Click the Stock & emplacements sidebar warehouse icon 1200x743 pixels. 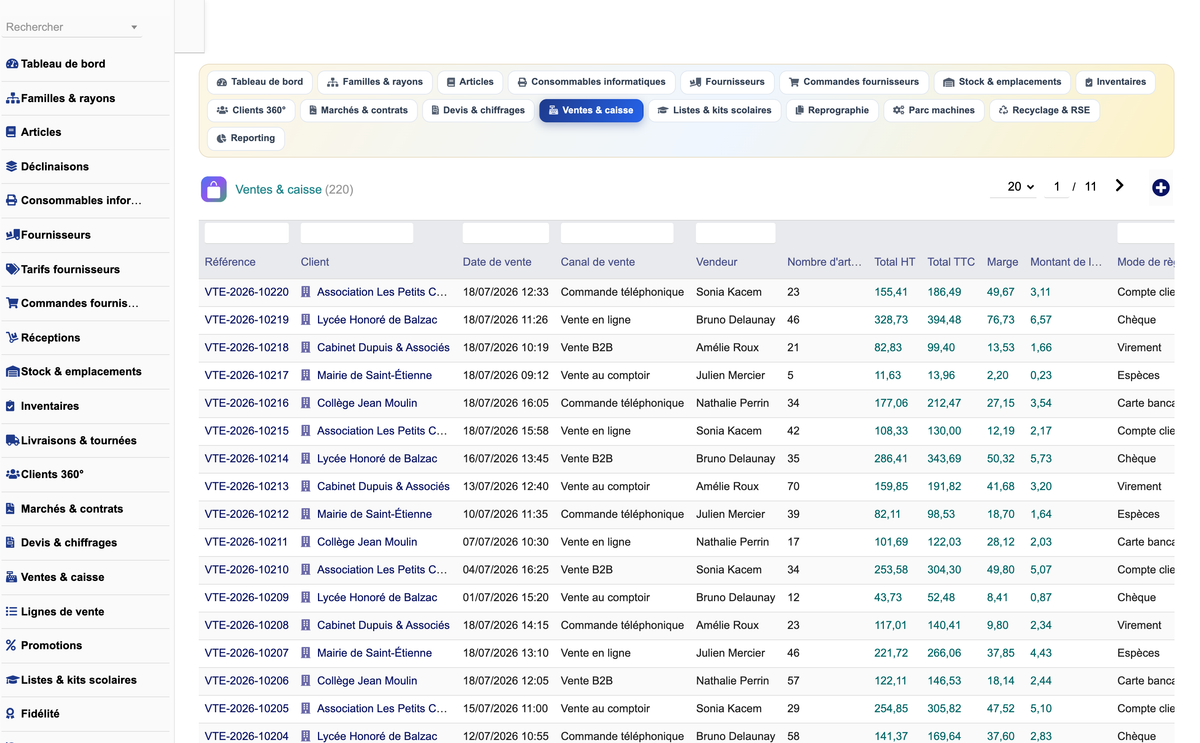[12, 372]
